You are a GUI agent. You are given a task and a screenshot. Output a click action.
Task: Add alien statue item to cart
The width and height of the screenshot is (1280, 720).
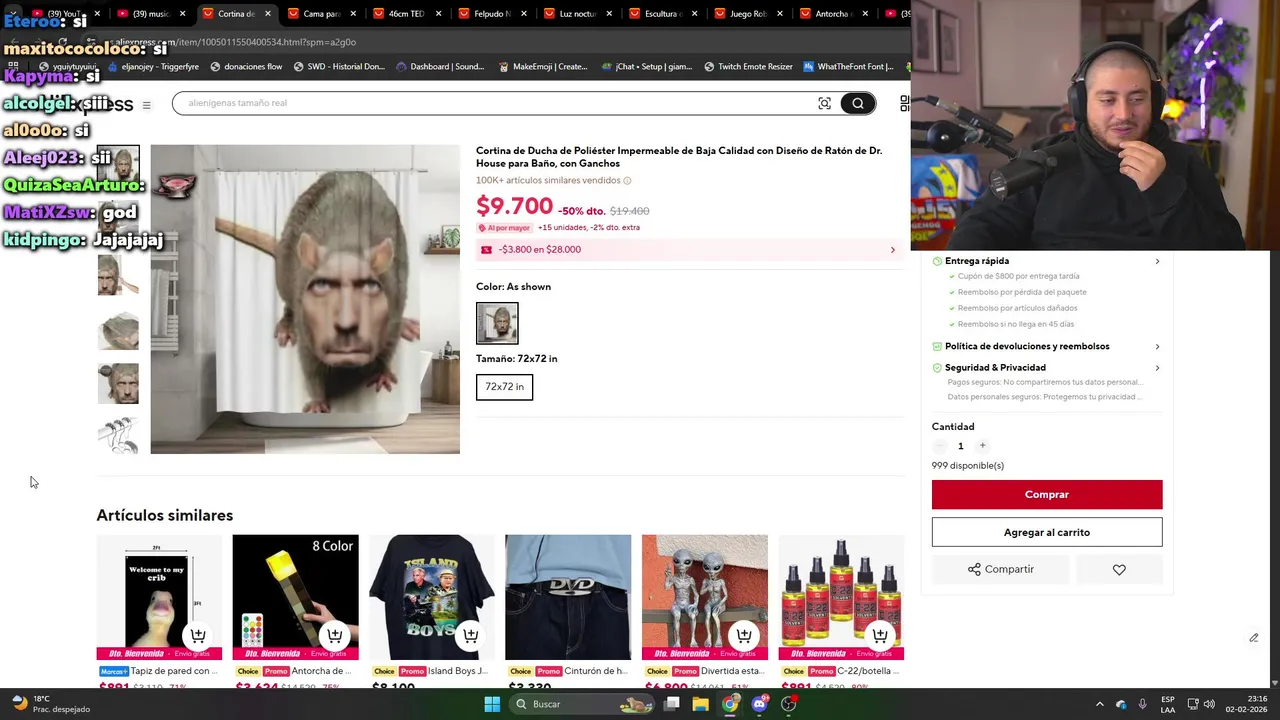tap(743, 635)
